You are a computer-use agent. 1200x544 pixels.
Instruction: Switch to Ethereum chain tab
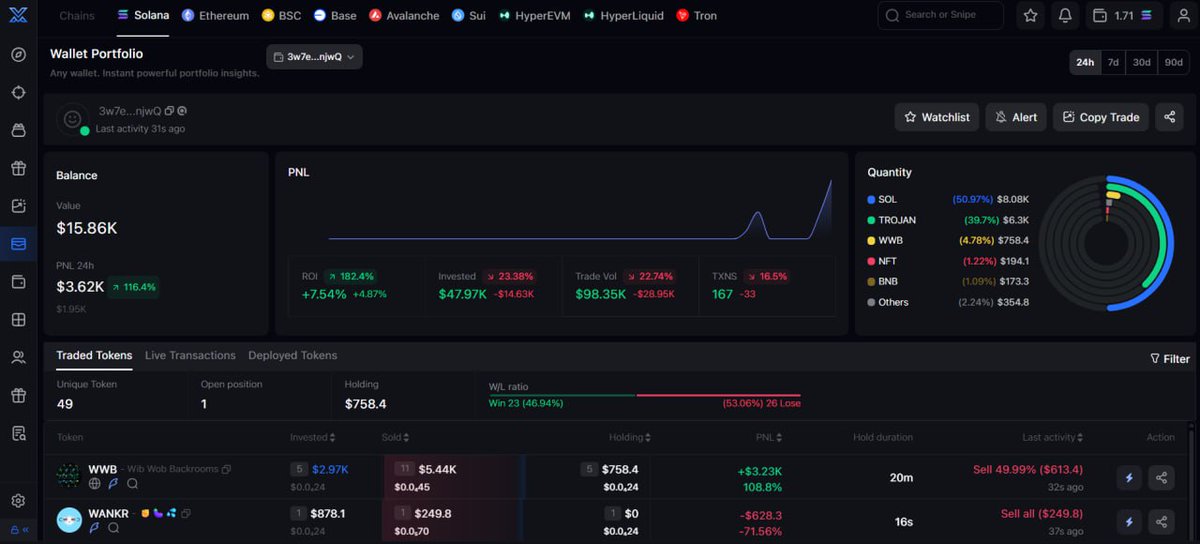tap(215, 16)
